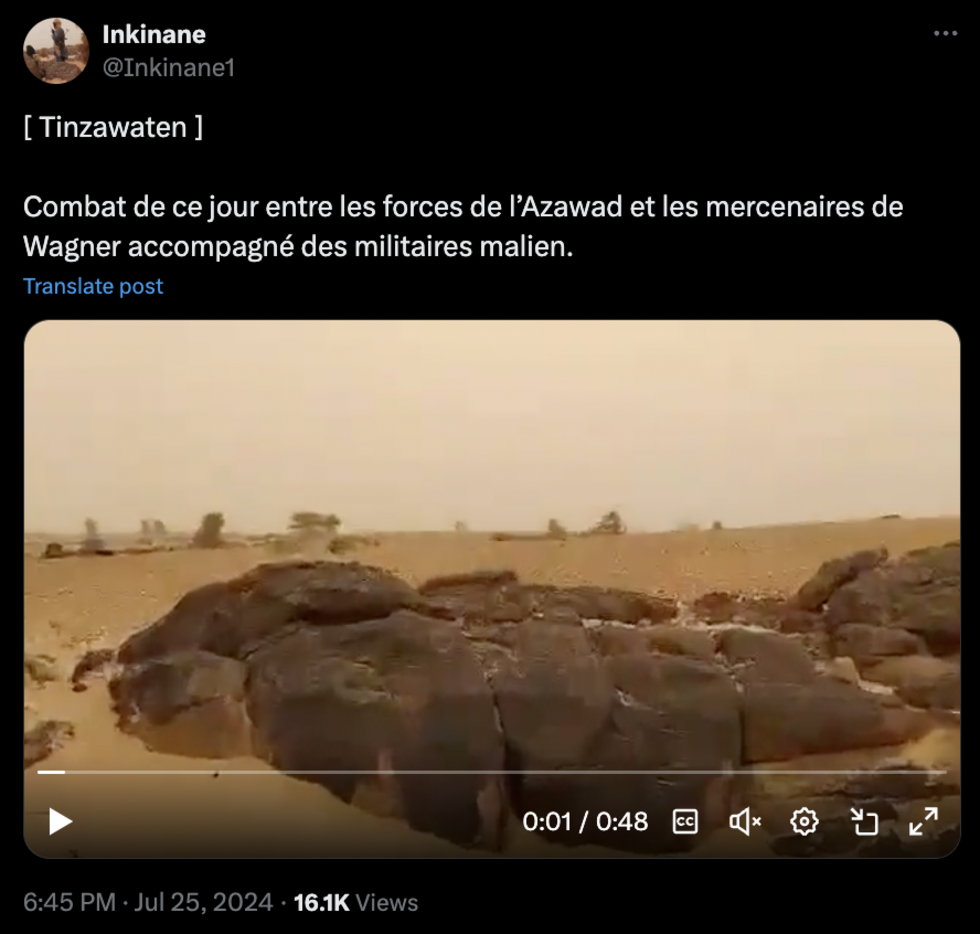Click the elapsed portion of the progress bar

click(51, 772)
